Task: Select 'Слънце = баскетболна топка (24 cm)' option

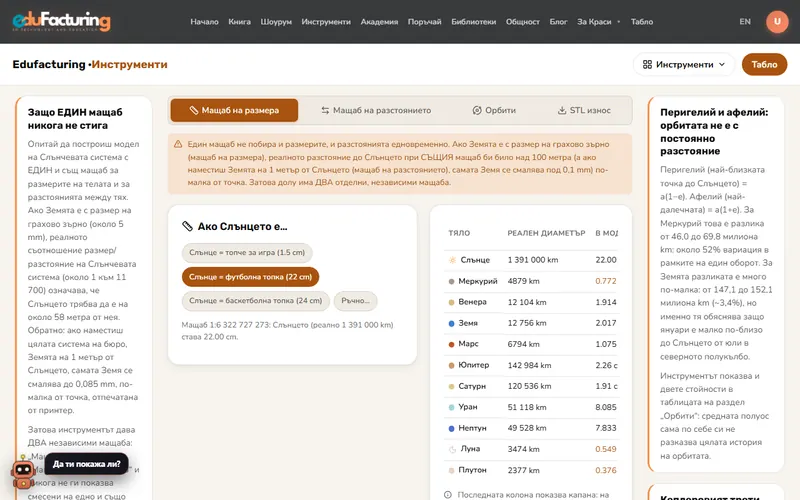Action: pyautogui.click(x=256, y=301)
